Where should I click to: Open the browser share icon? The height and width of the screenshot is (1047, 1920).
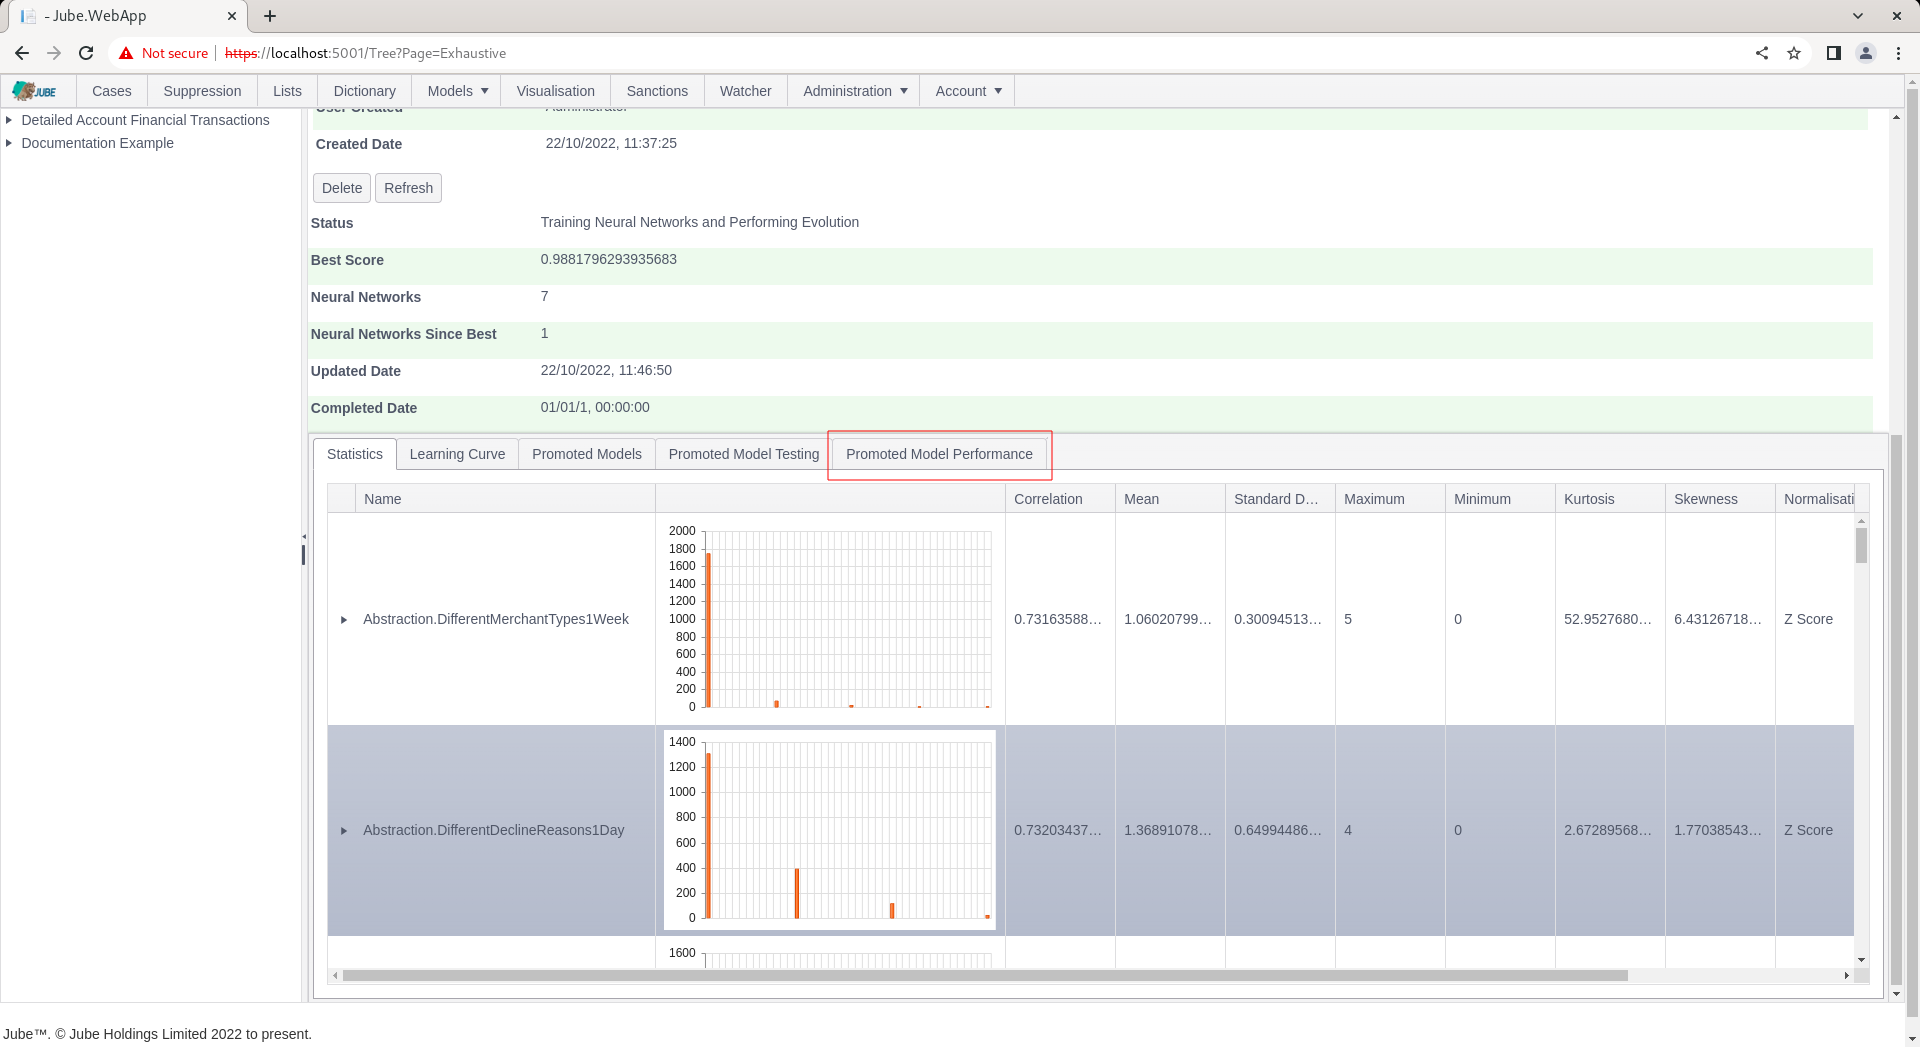[x=1762, y=53]
